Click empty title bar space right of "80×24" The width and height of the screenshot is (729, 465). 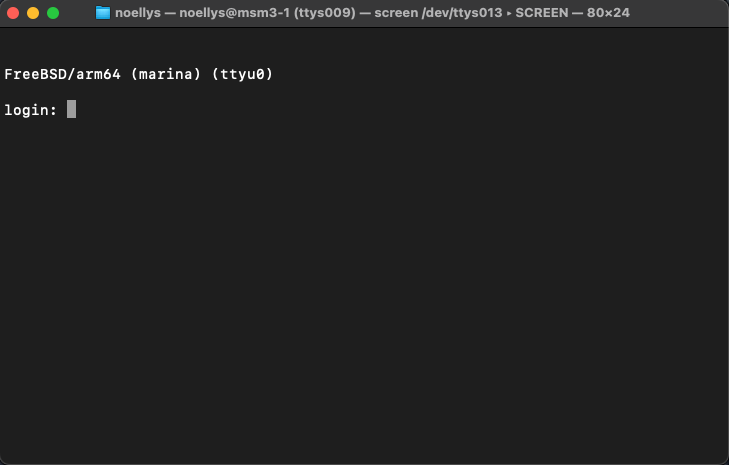pyautogui.click(x=680, y=13)
